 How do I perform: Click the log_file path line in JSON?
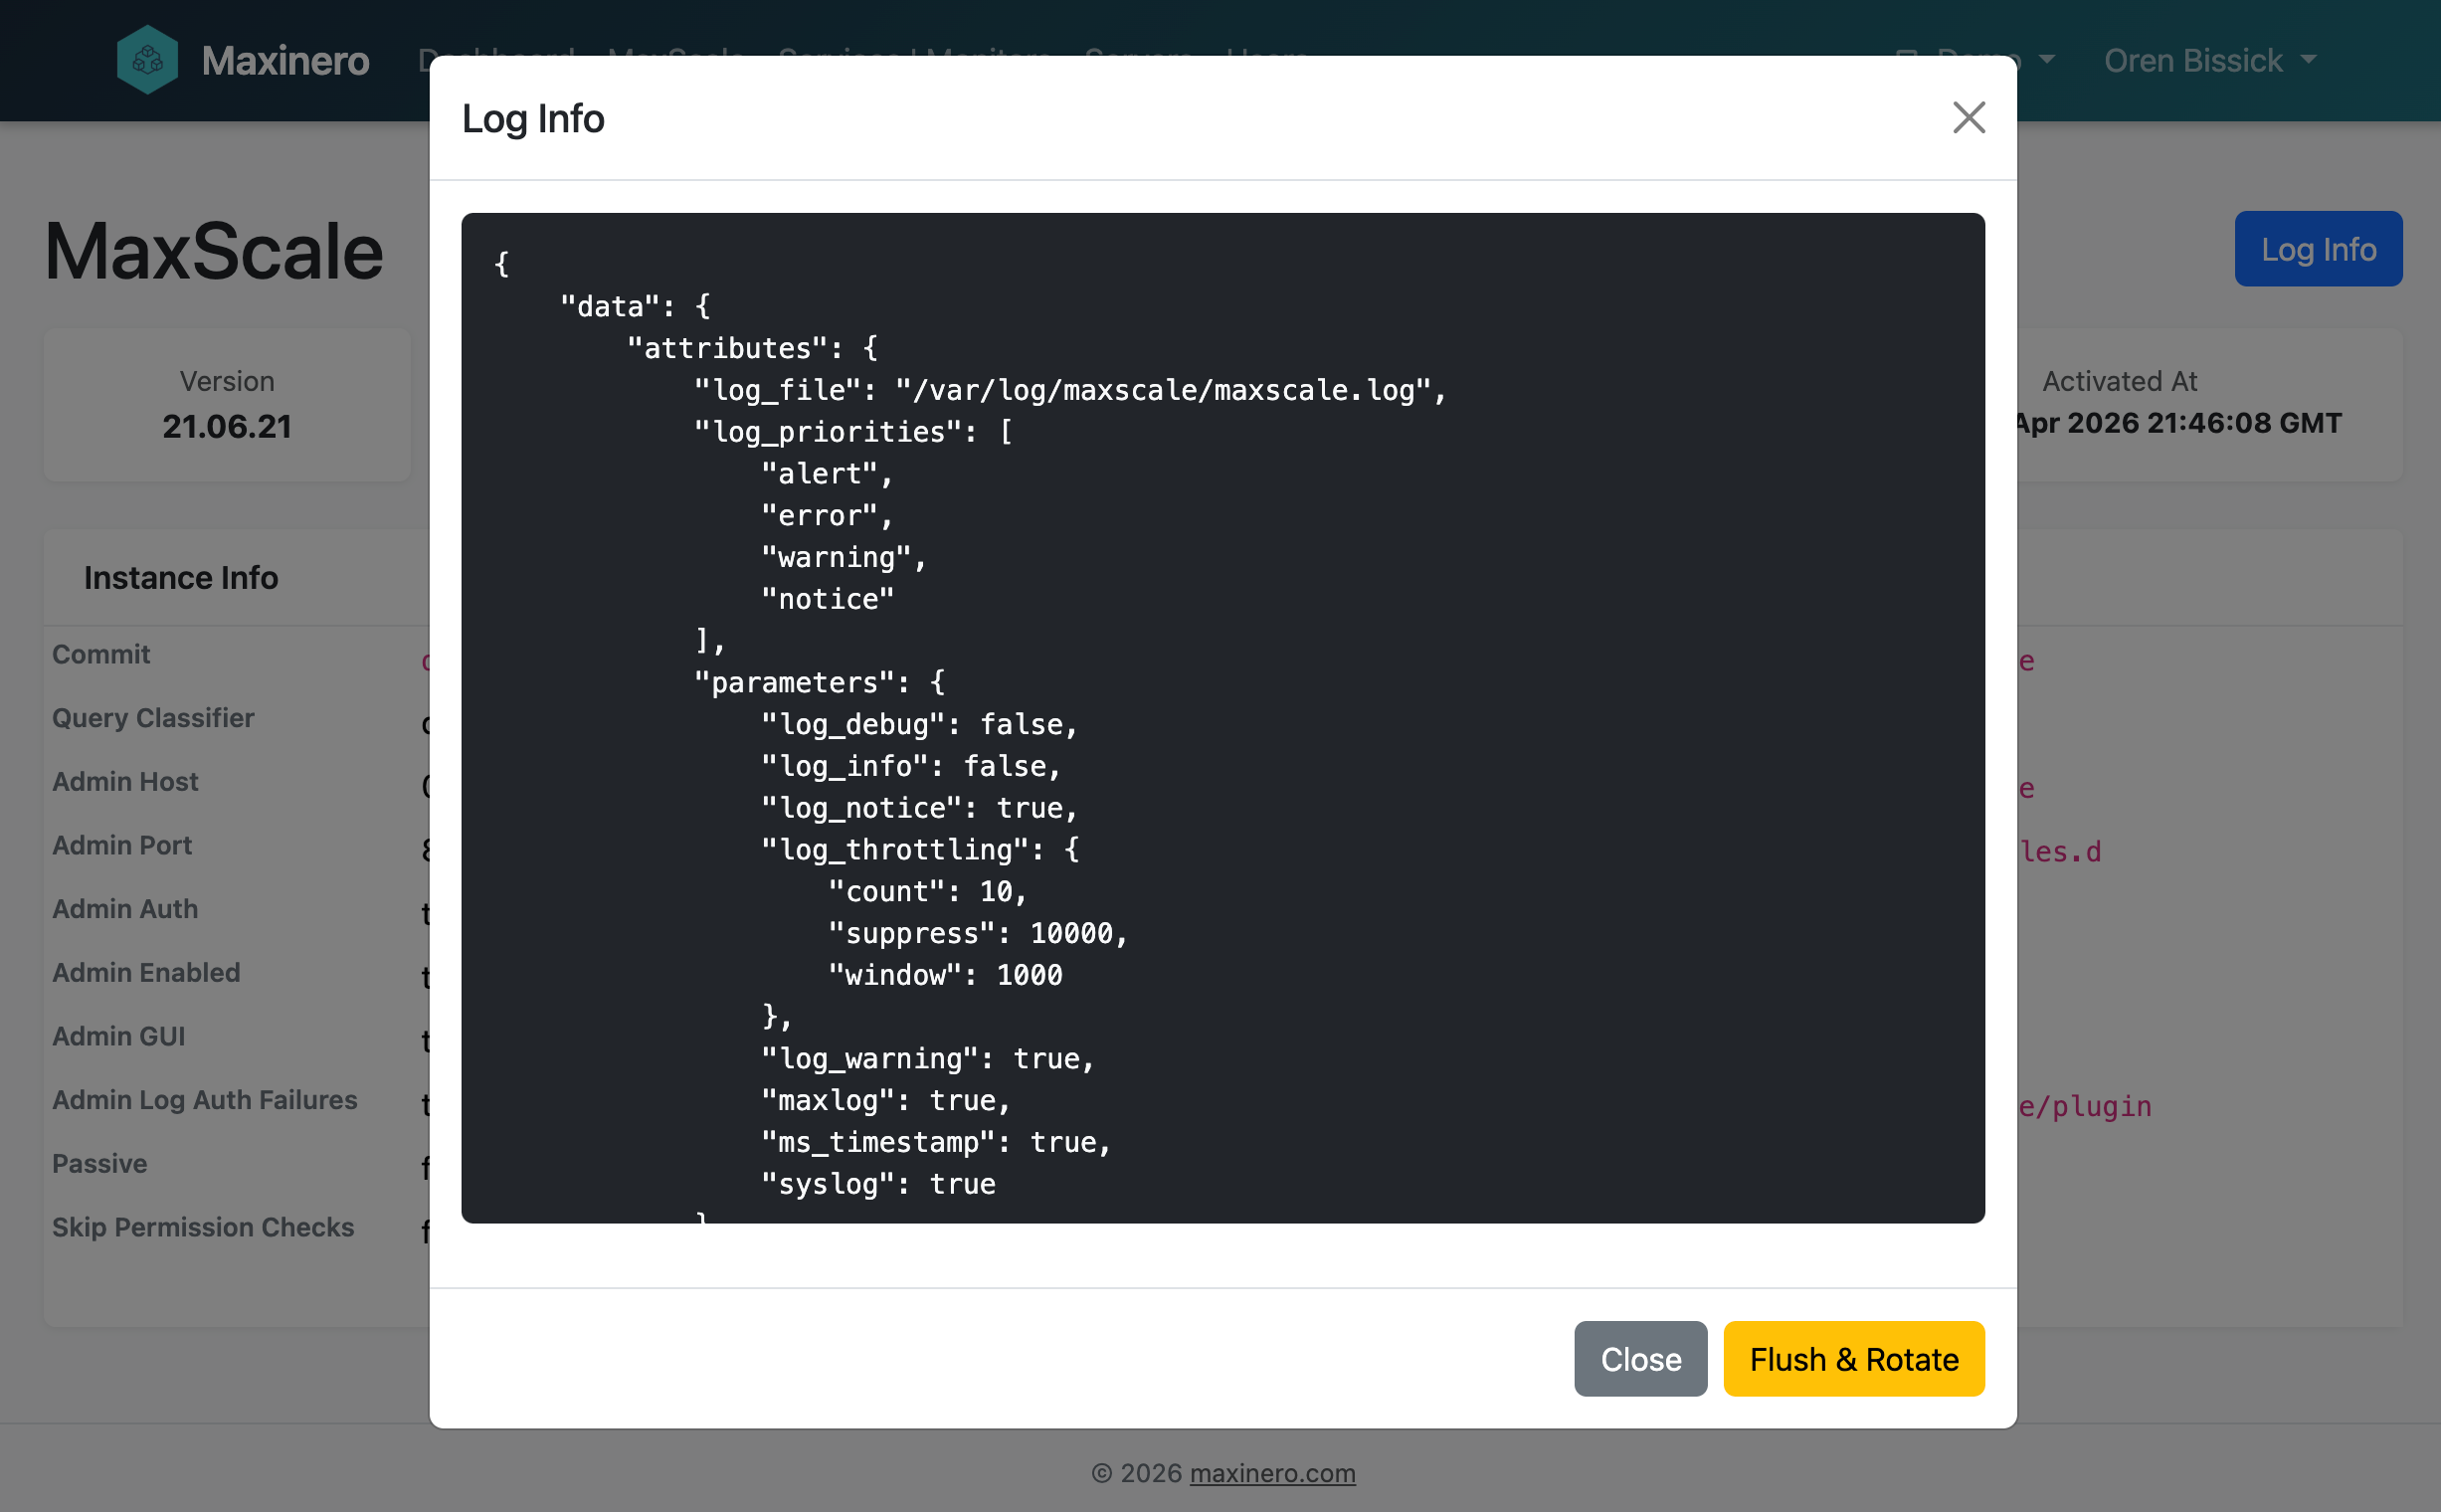pyautogui.click(x=1070, y=390)
